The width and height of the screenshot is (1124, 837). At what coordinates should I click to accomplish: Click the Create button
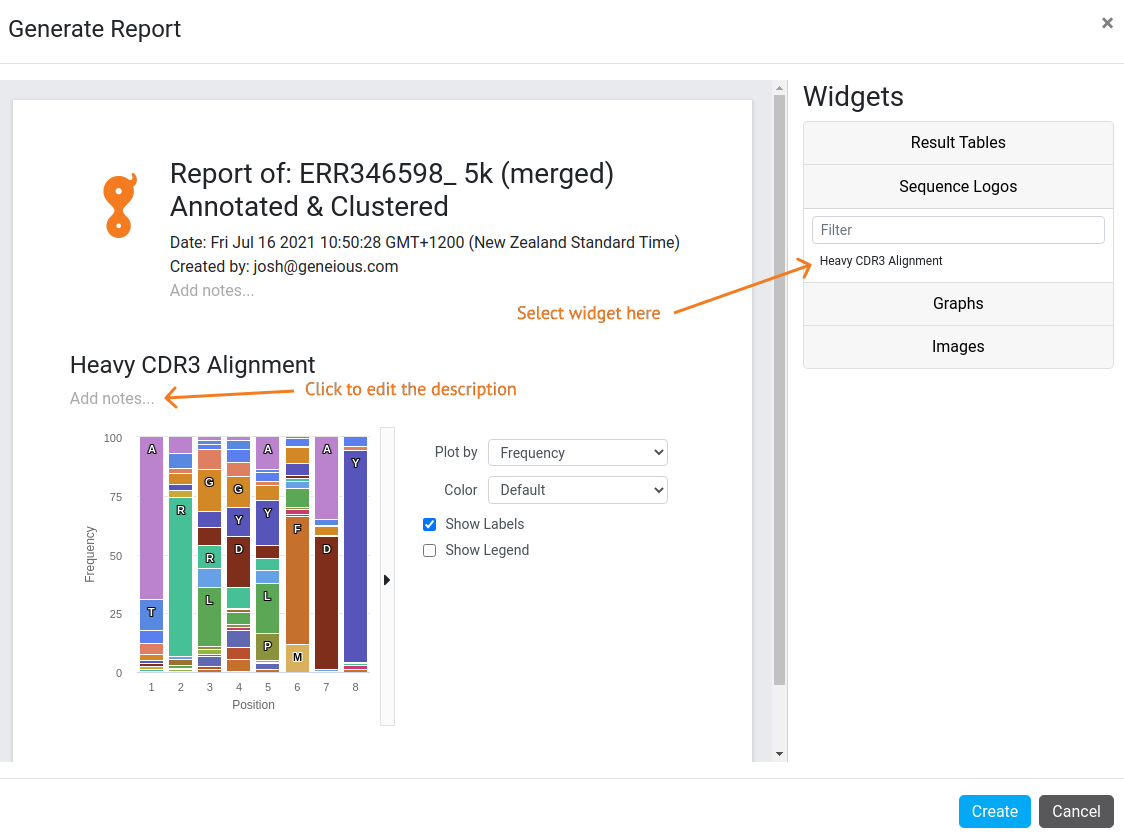(x=994, y=811)
